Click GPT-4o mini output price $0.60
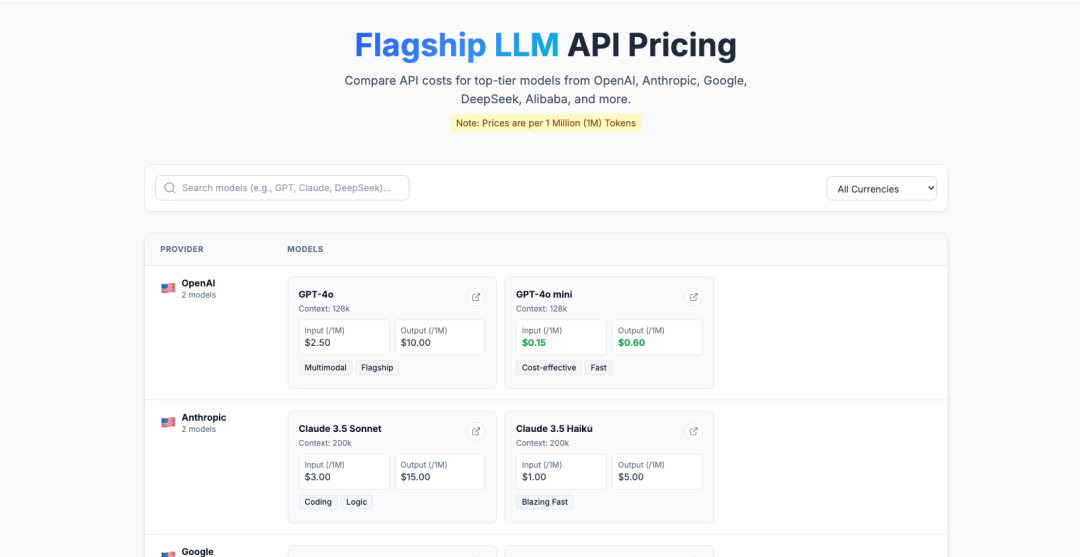The width and height of the screenshot is (1080, 557). [632, 342]
